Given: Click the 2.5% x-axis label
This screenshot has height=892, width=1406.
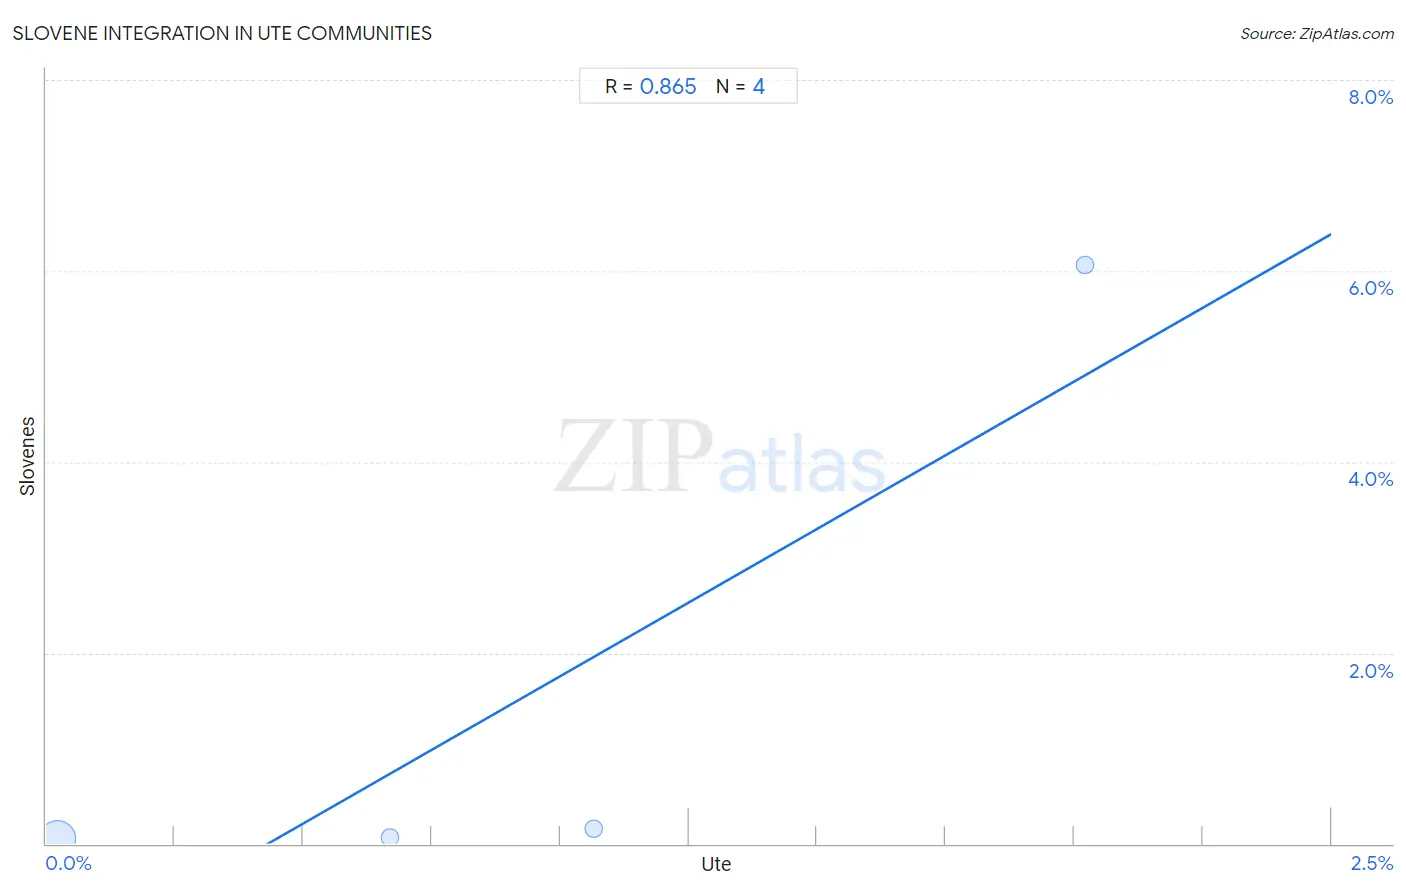Looking at the screenshot, I should tap(1372, 863).
